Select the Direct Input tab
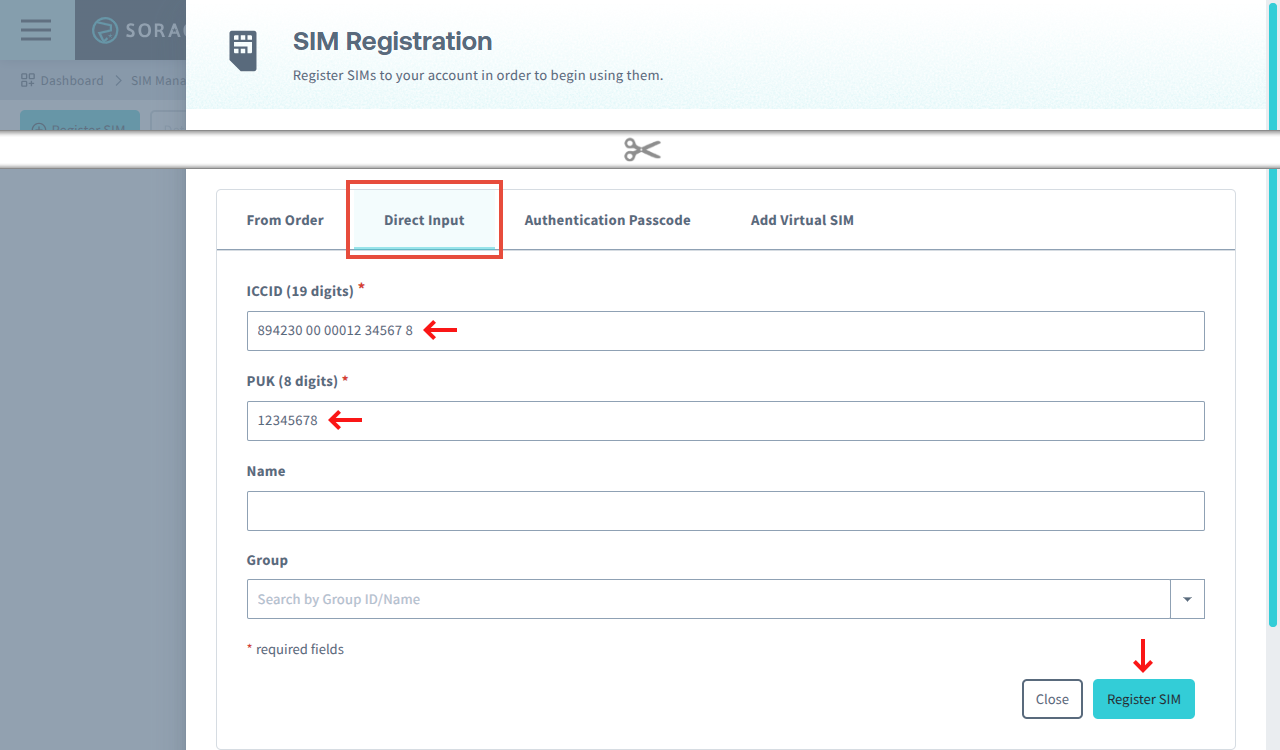 pos(424,219)
